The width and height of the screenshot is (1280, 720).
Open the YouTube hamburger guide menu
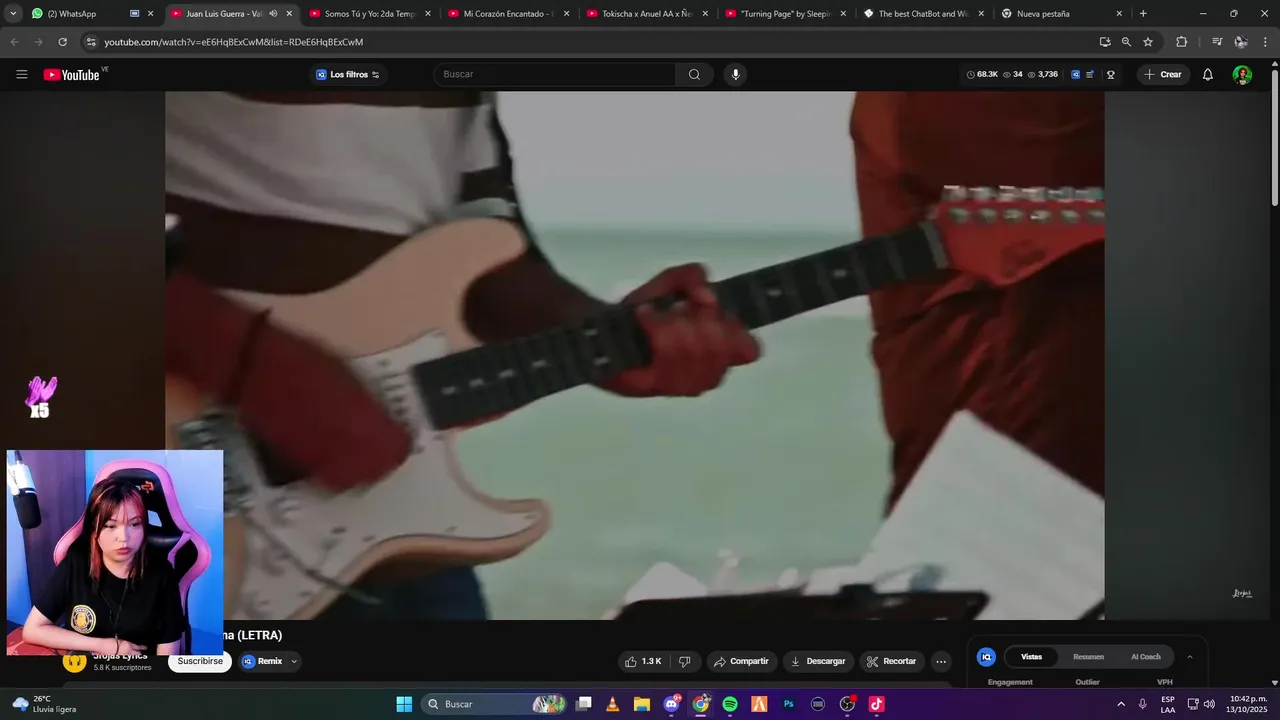pos(22,75)
